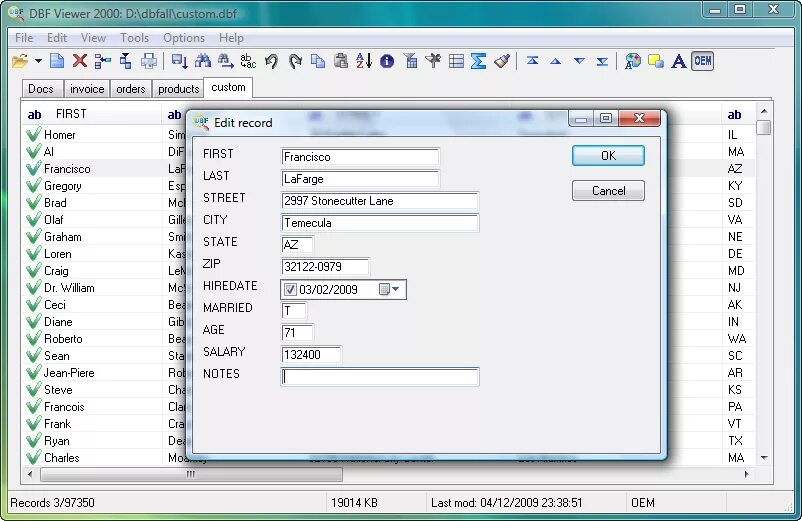Toggle the checkmark next to Charles

(x=33, y=458)
